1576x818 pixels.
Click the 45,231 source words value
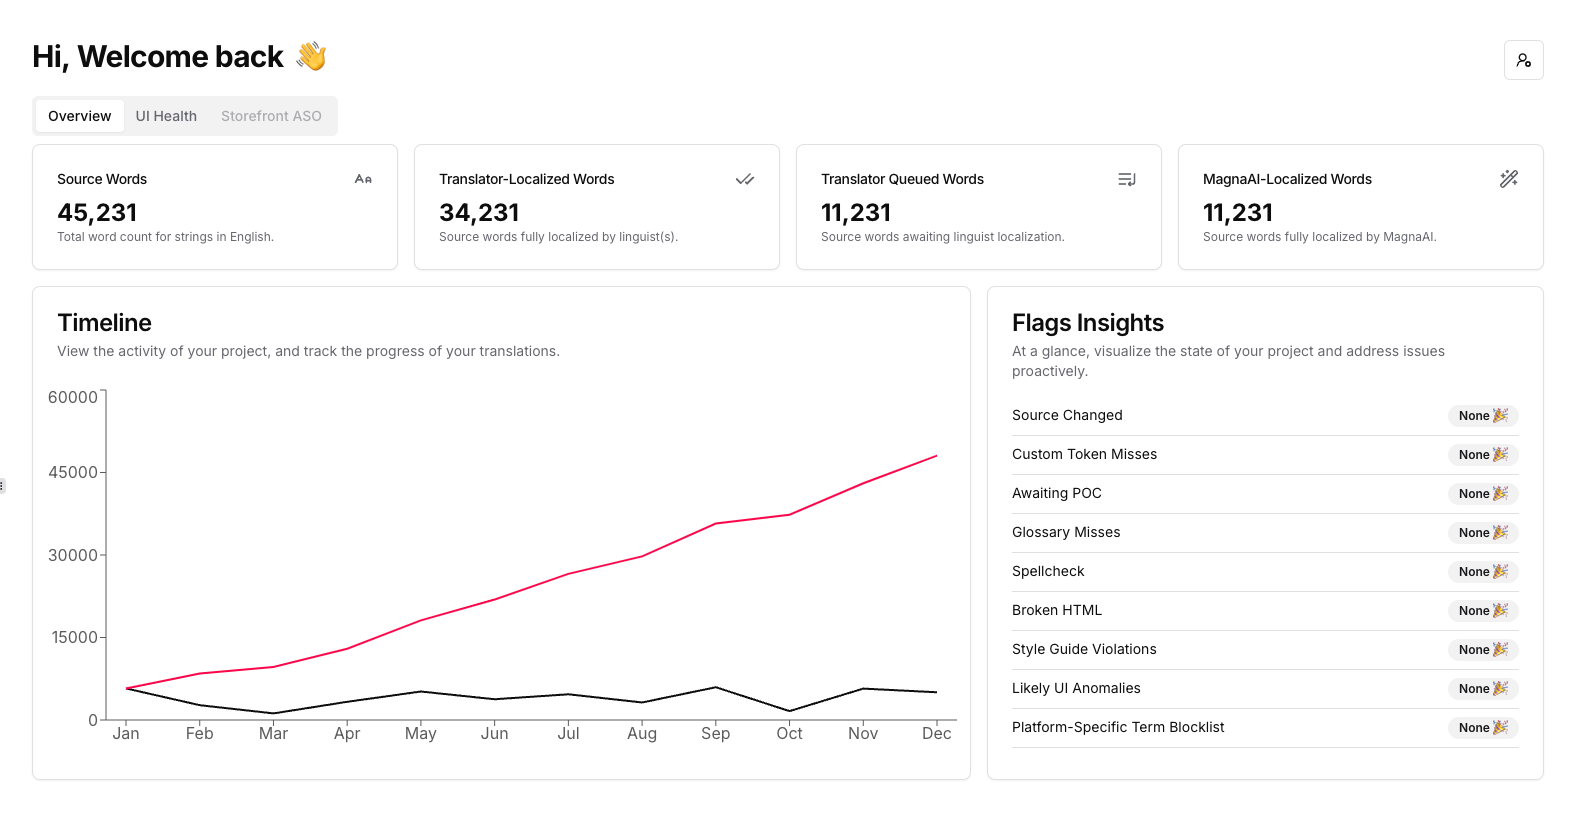[97, 213]
